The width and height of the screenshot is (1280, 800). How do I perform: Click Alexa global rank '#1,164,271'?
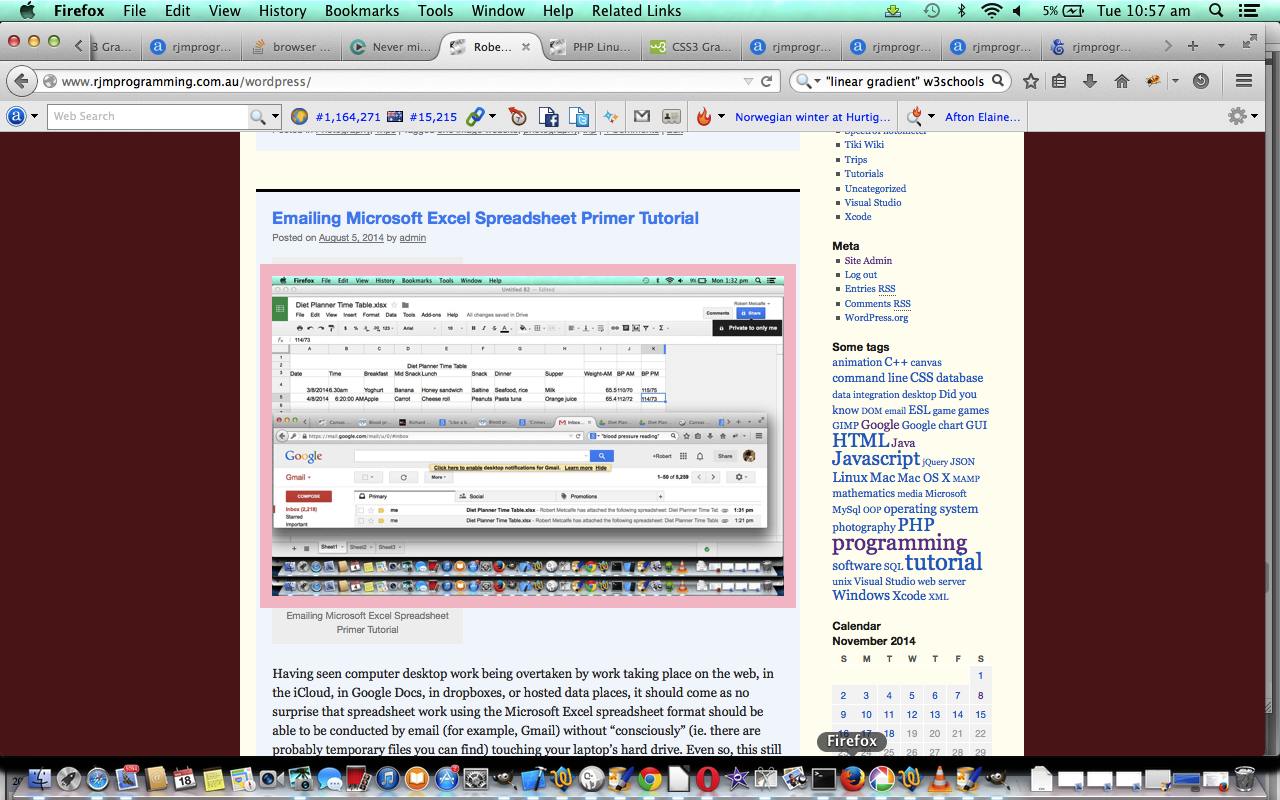[347, 117]
